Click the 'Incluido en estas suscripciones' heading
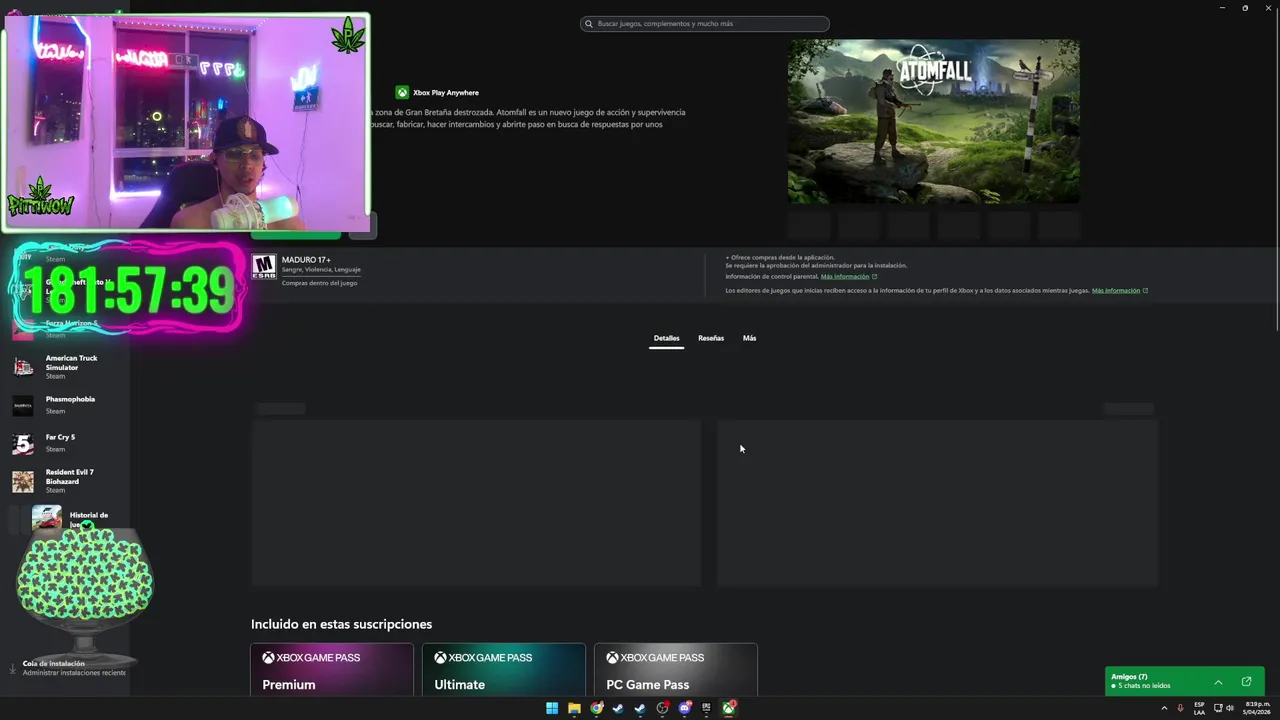1280x720 pixels. click(341, 624)
